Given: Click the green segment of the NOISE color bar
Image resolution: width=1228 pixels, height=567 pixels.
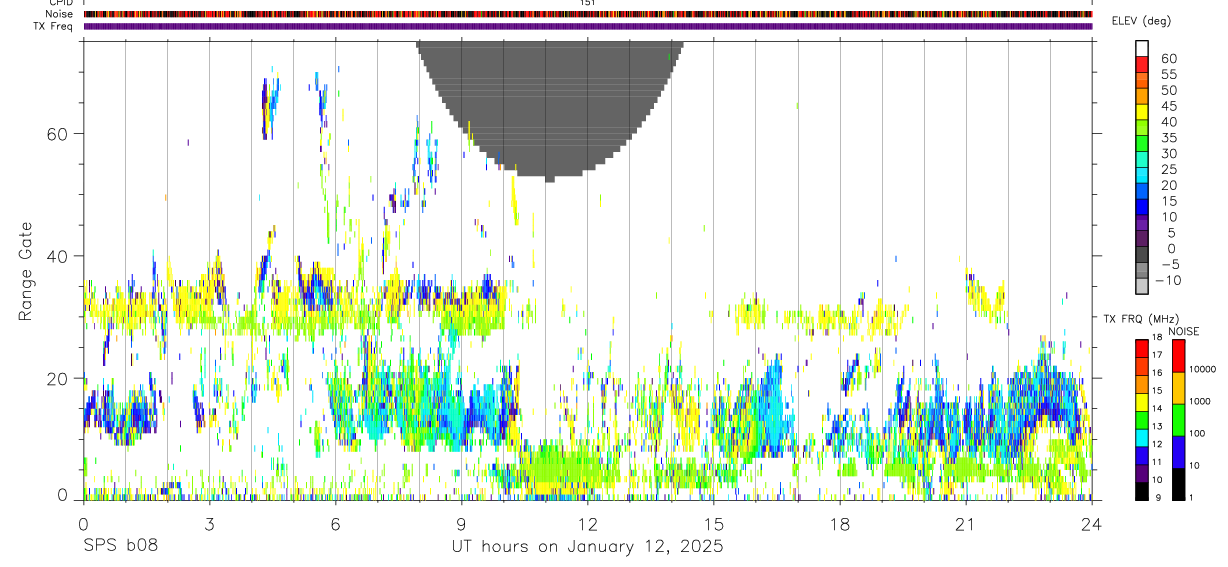Looking at the screenshot, I should pyautogui.click(x=1178, y=420).
